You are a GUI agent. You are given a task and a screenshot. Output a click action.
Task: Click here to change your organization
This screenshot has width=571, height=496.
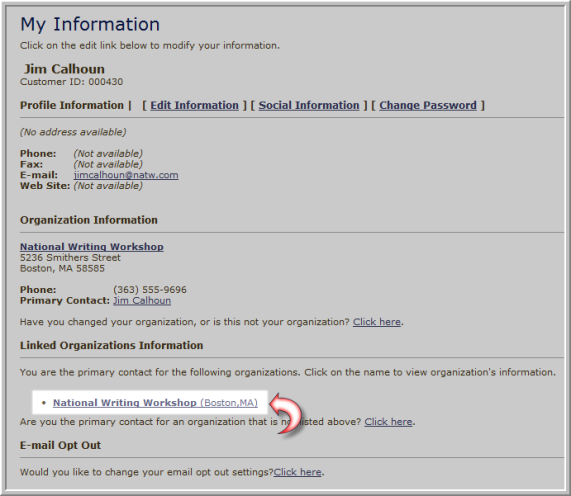[x=377, y=322]
